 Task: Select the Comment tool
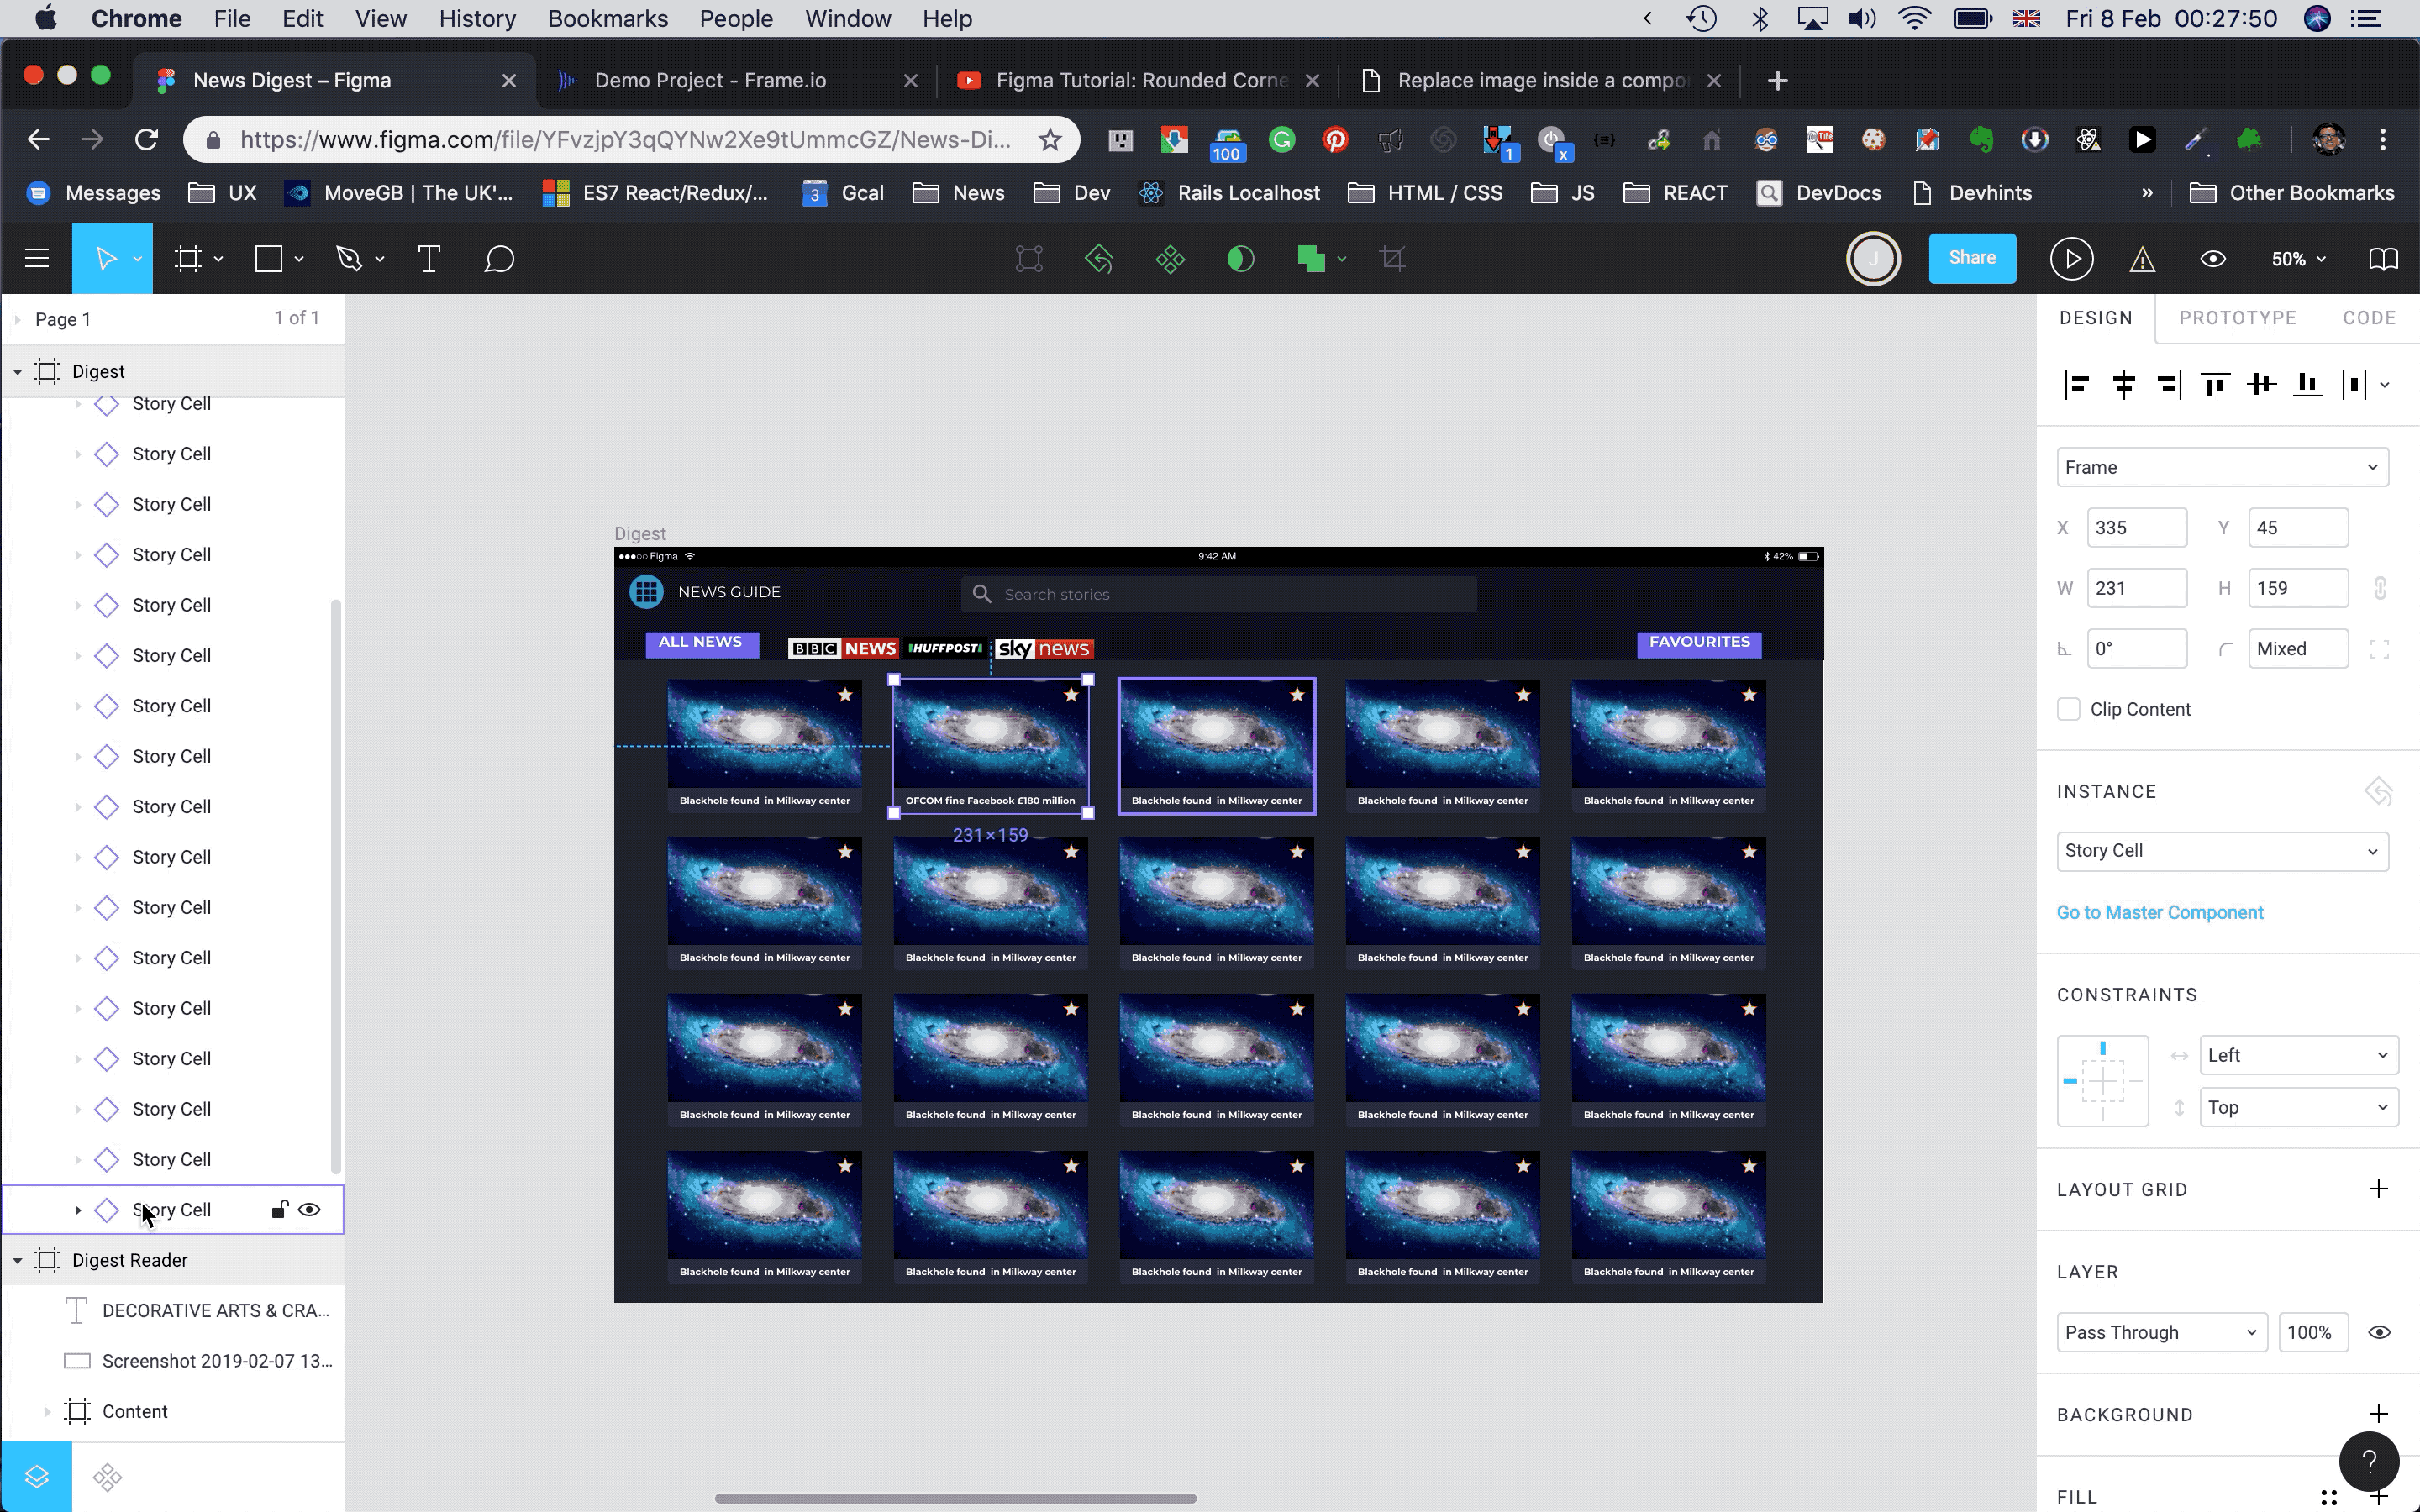coord(499,259)
